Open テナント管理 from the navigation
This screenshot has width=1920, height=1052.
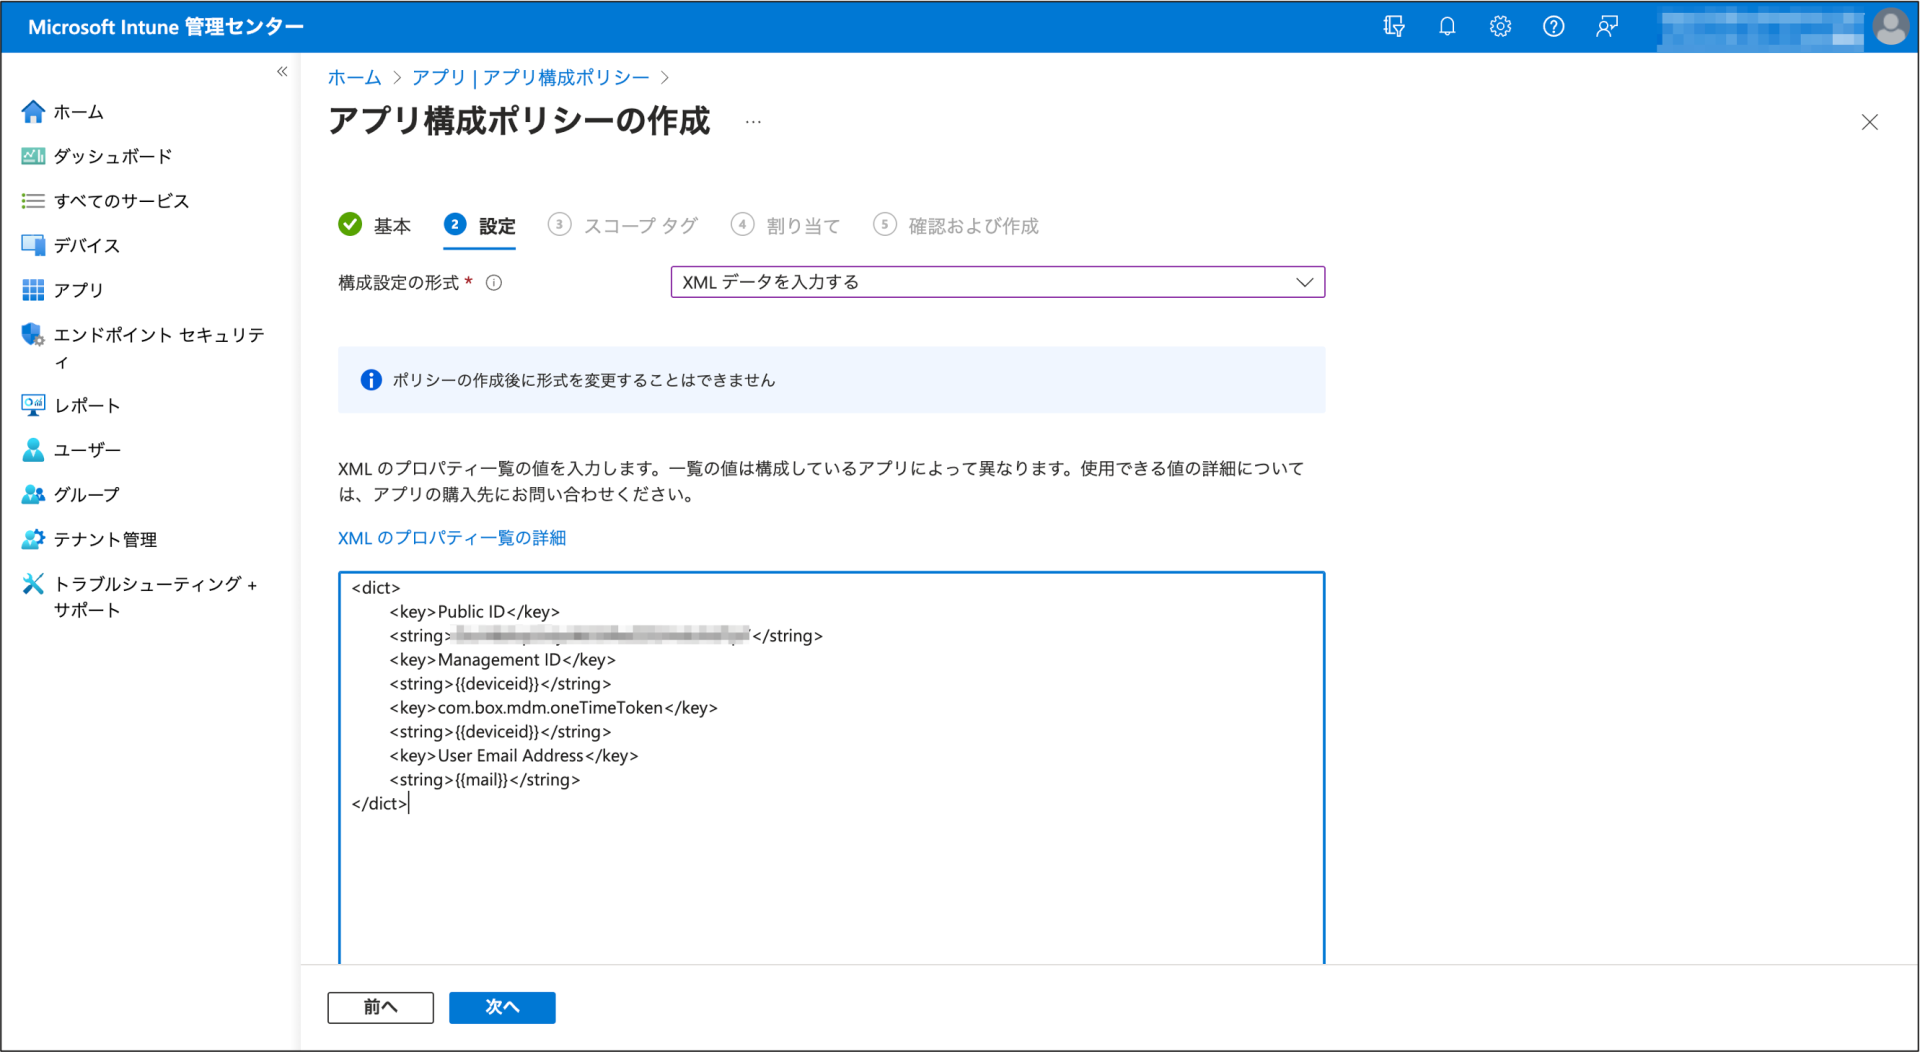point(105,539)
